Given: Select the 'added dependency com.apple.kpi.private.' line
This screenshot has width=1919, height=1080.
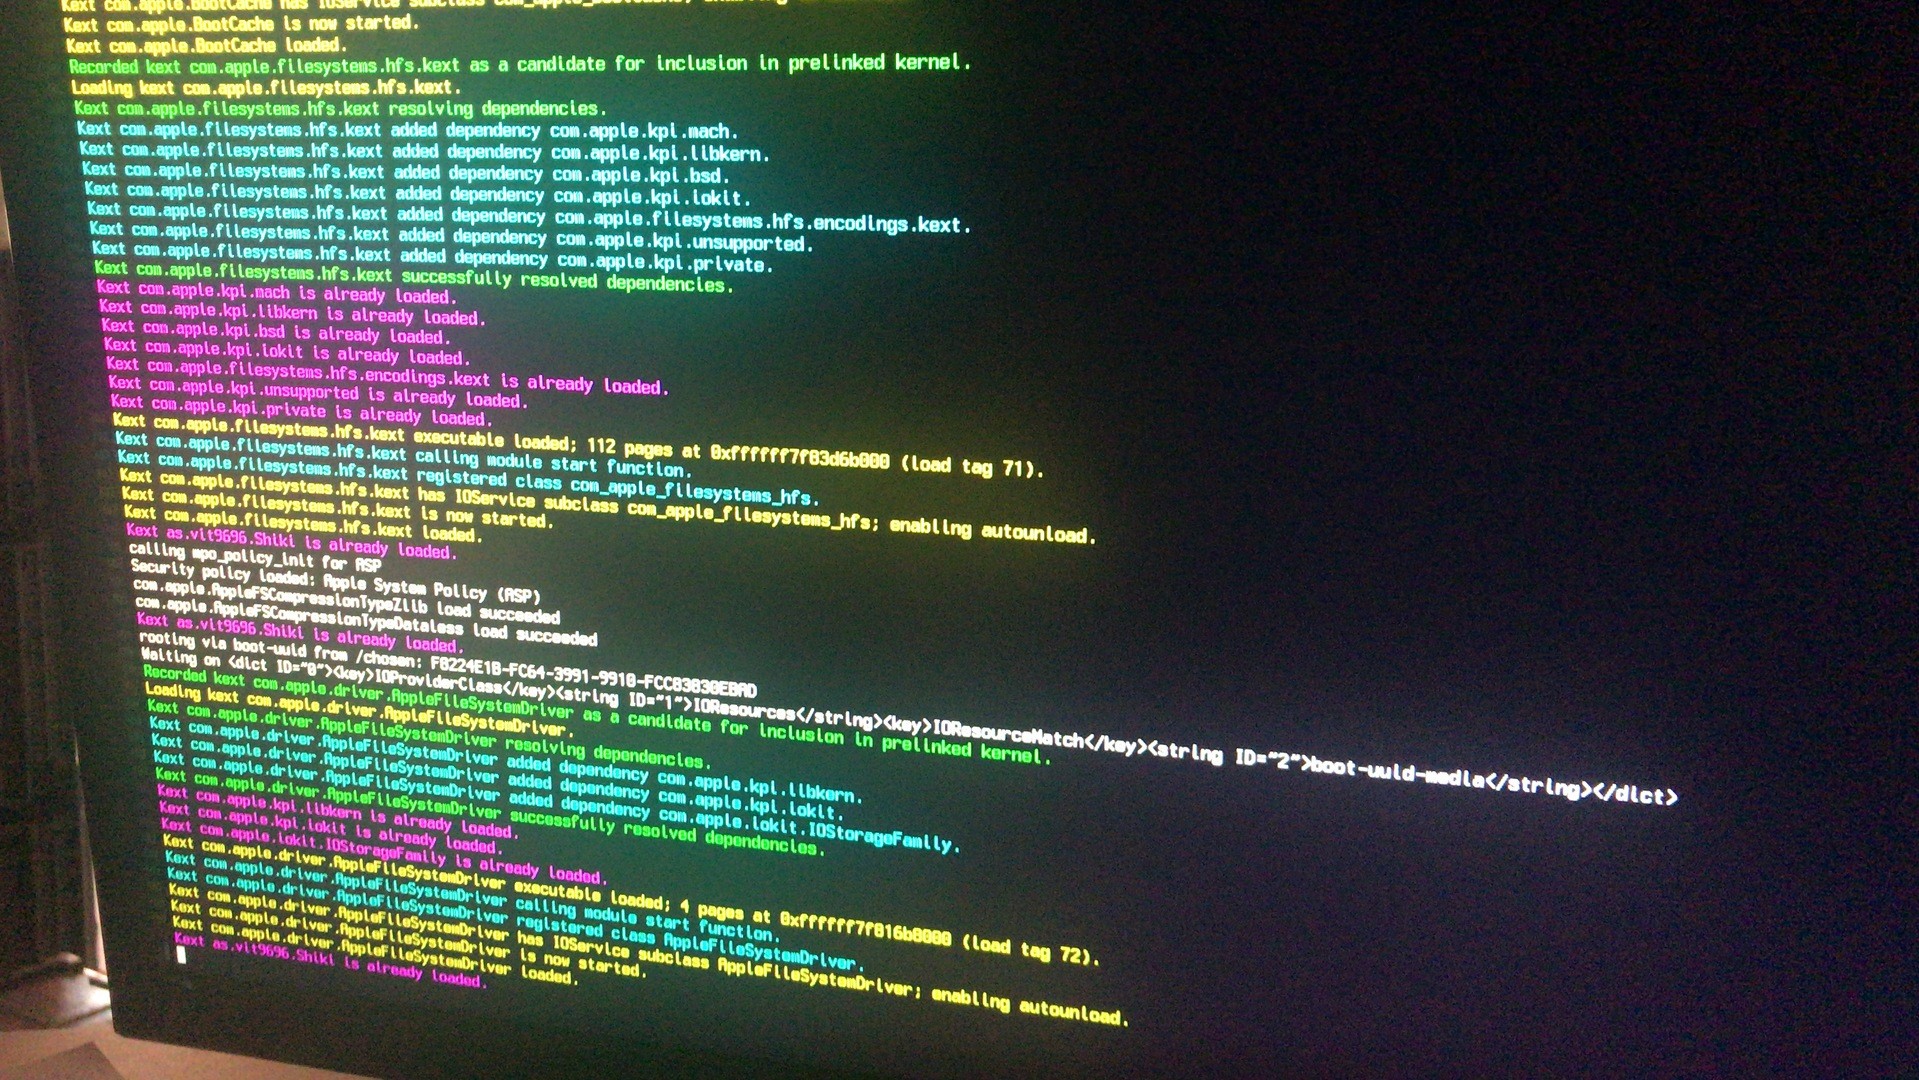Looking at the screenshot, I should click(x=434, y=256).
